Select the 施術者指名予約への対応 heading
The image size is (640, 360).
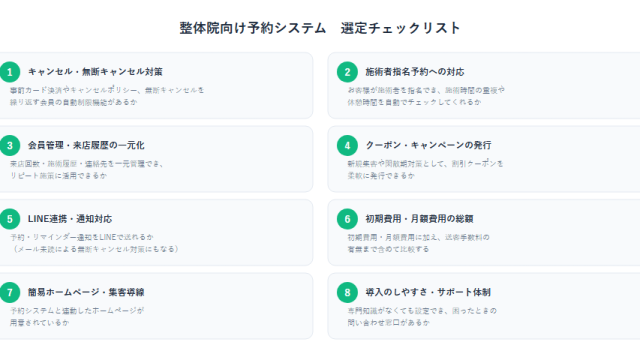tap(415, 72)
